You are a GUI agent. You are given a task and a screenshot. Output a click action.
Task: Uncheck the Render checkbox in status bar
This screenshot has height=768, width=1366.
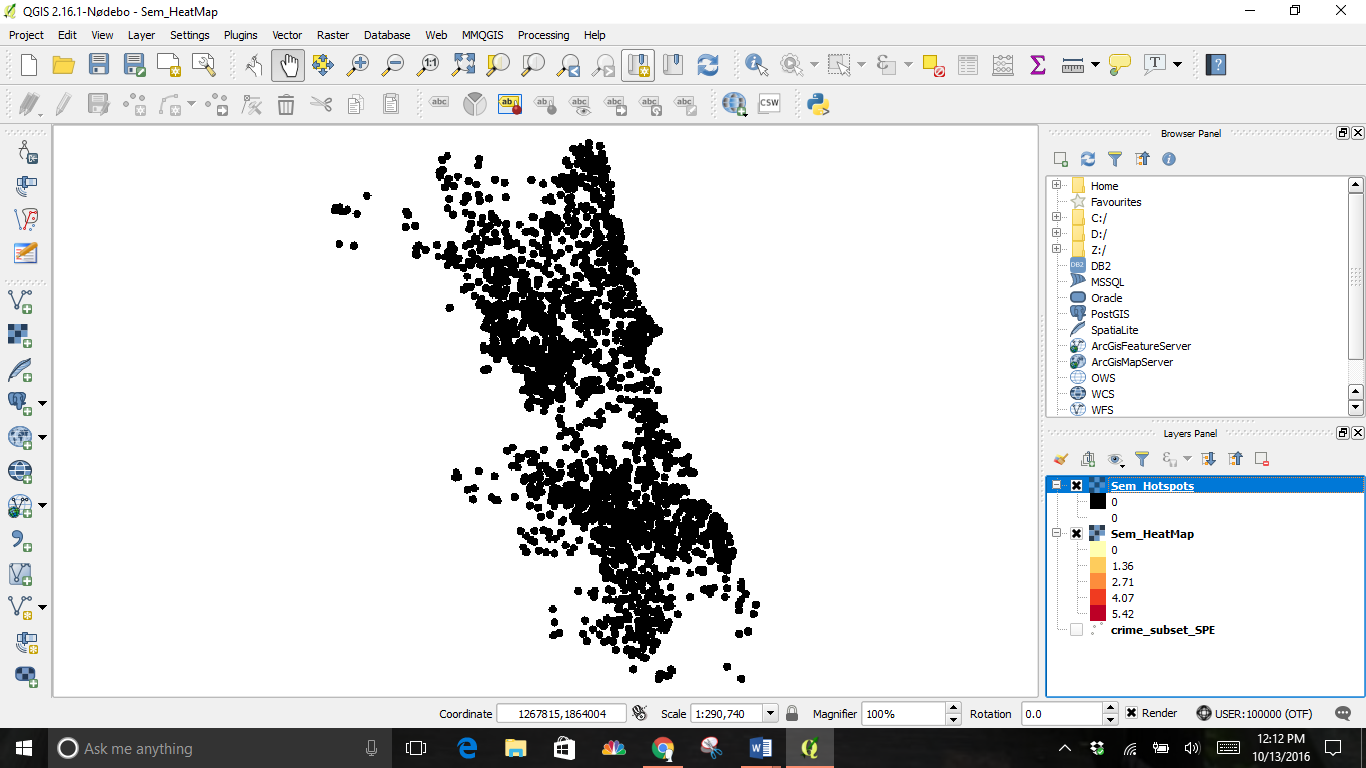tap(1131, 713)
